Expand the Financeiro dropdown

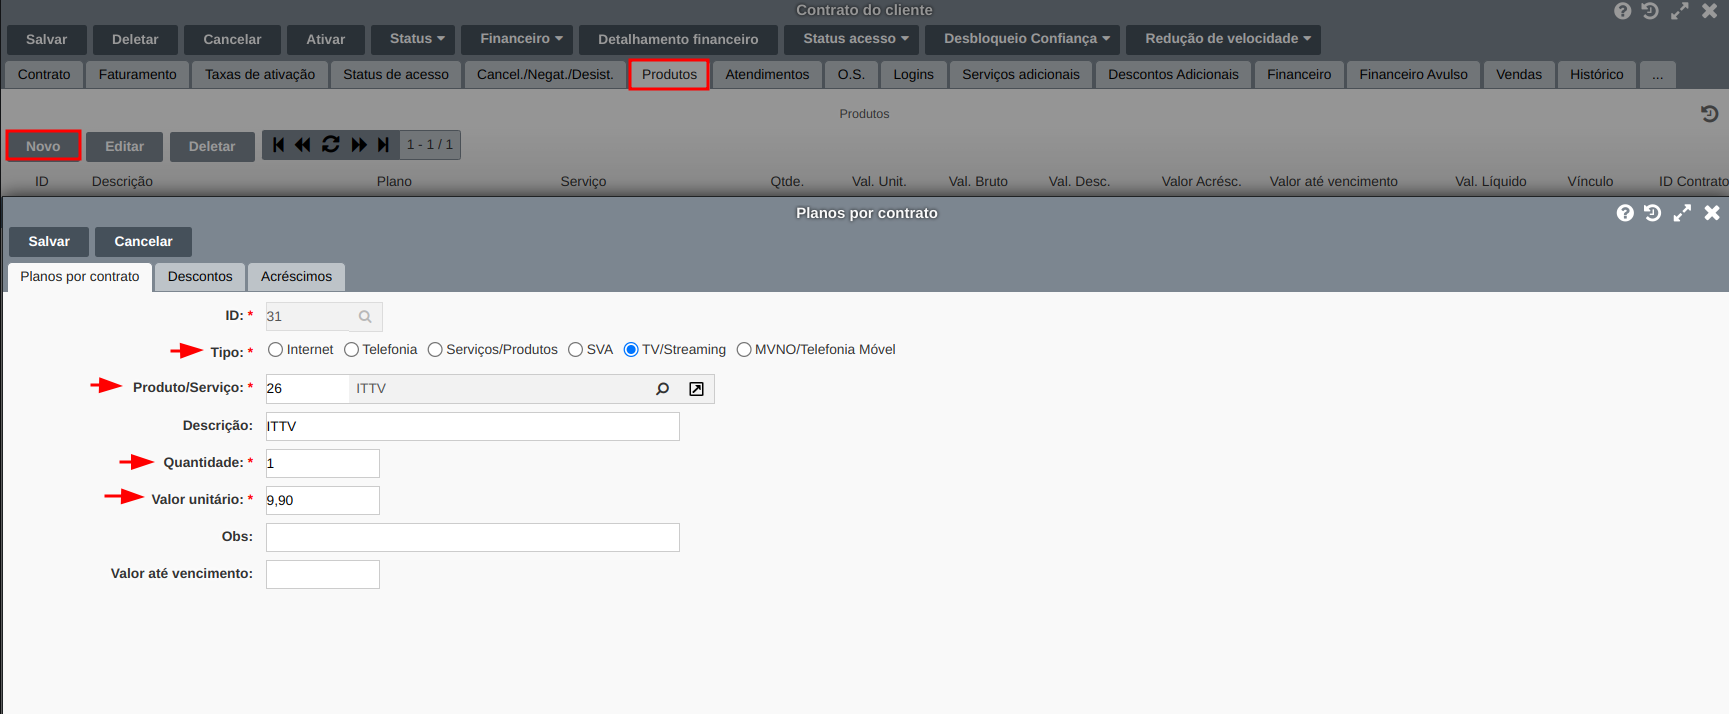(520, 39)
